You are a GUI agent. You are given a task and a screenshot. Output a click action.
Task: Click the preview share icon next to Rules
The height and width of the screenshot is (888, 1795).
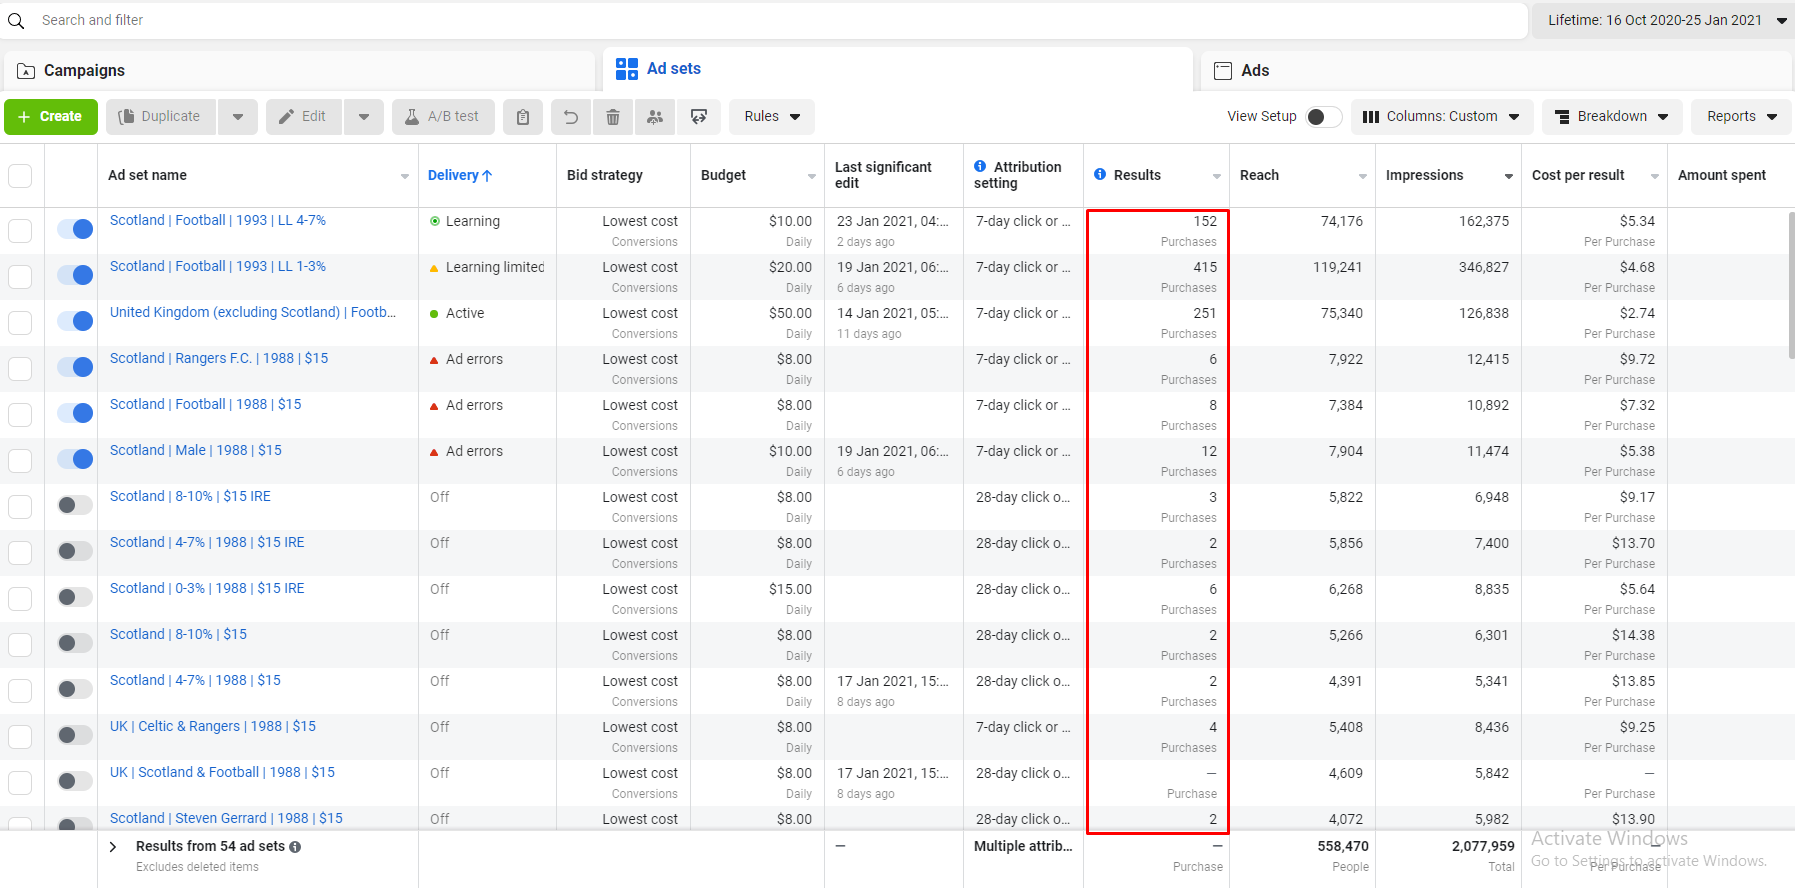point(699,117)
